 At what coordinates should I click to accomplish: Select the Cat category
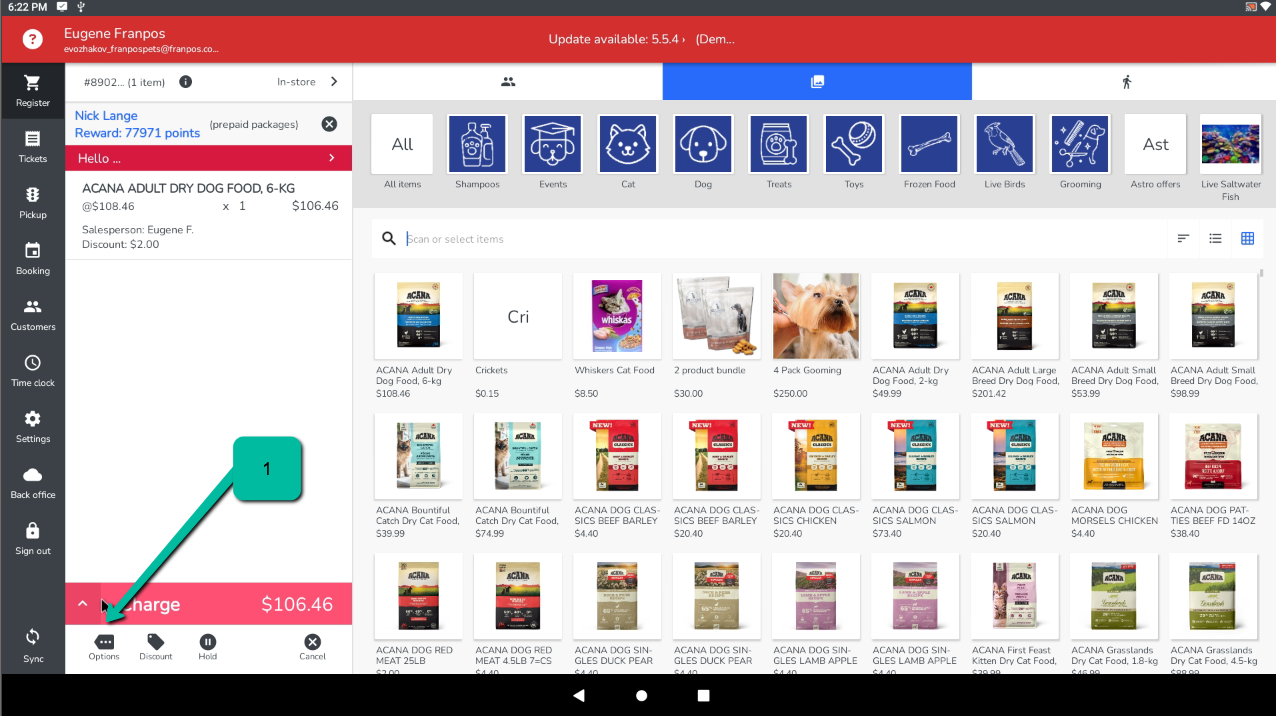tap(628, 152)
